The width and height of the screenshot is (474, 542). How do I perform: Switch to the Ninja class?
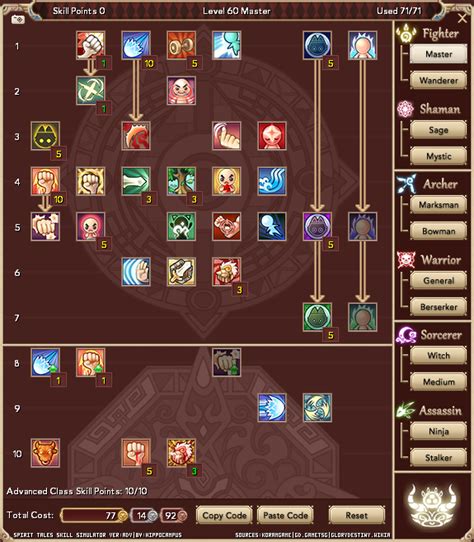click(x=438, y=431)
